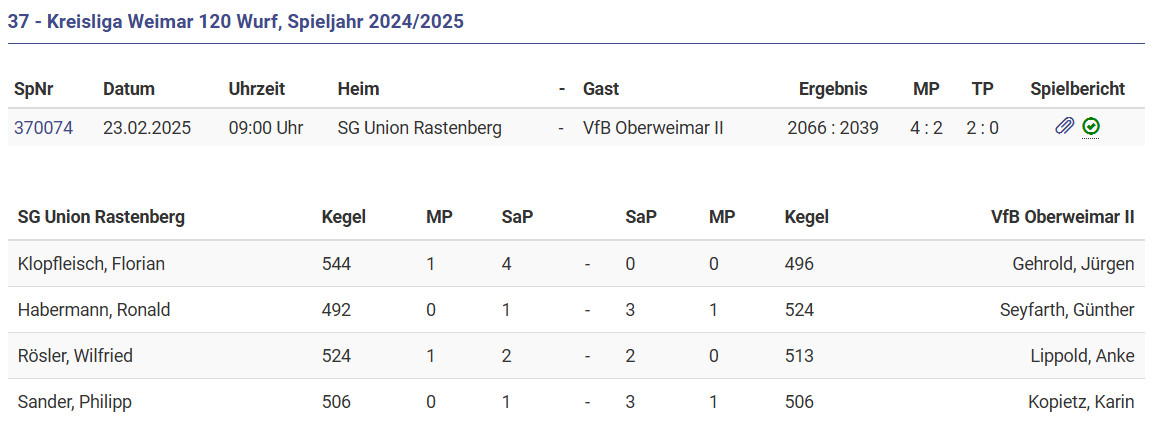
Task: Click Klopfleisch's Kegel score 544
Action: [x=336, y=264]
